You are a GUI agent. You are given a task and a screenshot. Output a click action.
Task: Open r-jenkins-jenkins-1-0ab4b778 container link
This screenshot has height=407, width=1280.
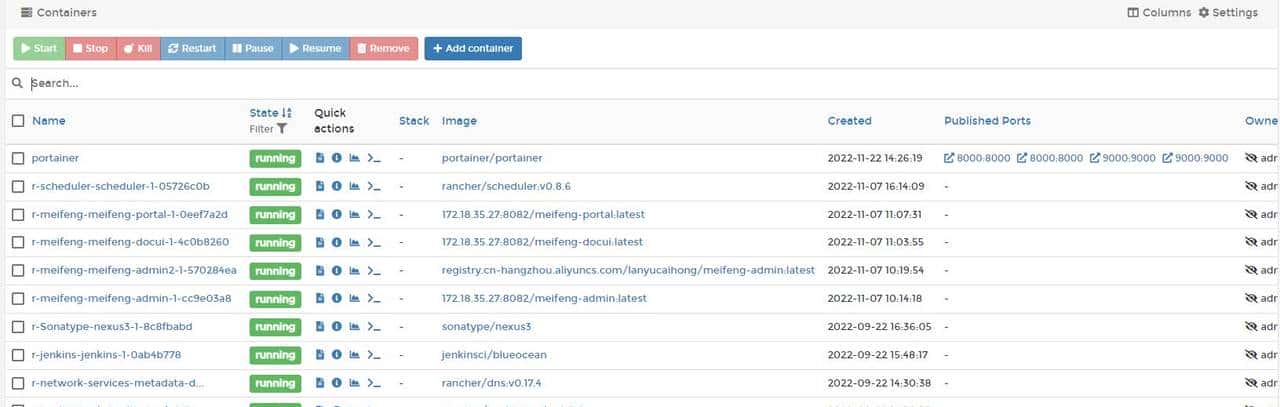pos(106,354)
